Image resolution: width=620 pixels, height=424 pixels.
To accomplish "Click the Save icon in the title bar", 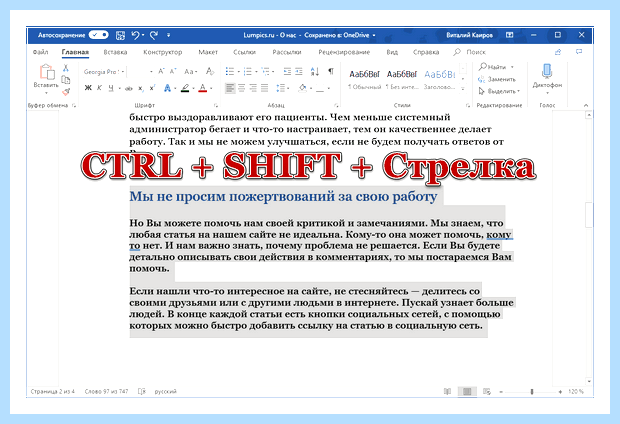I will (x=120, y=35).
